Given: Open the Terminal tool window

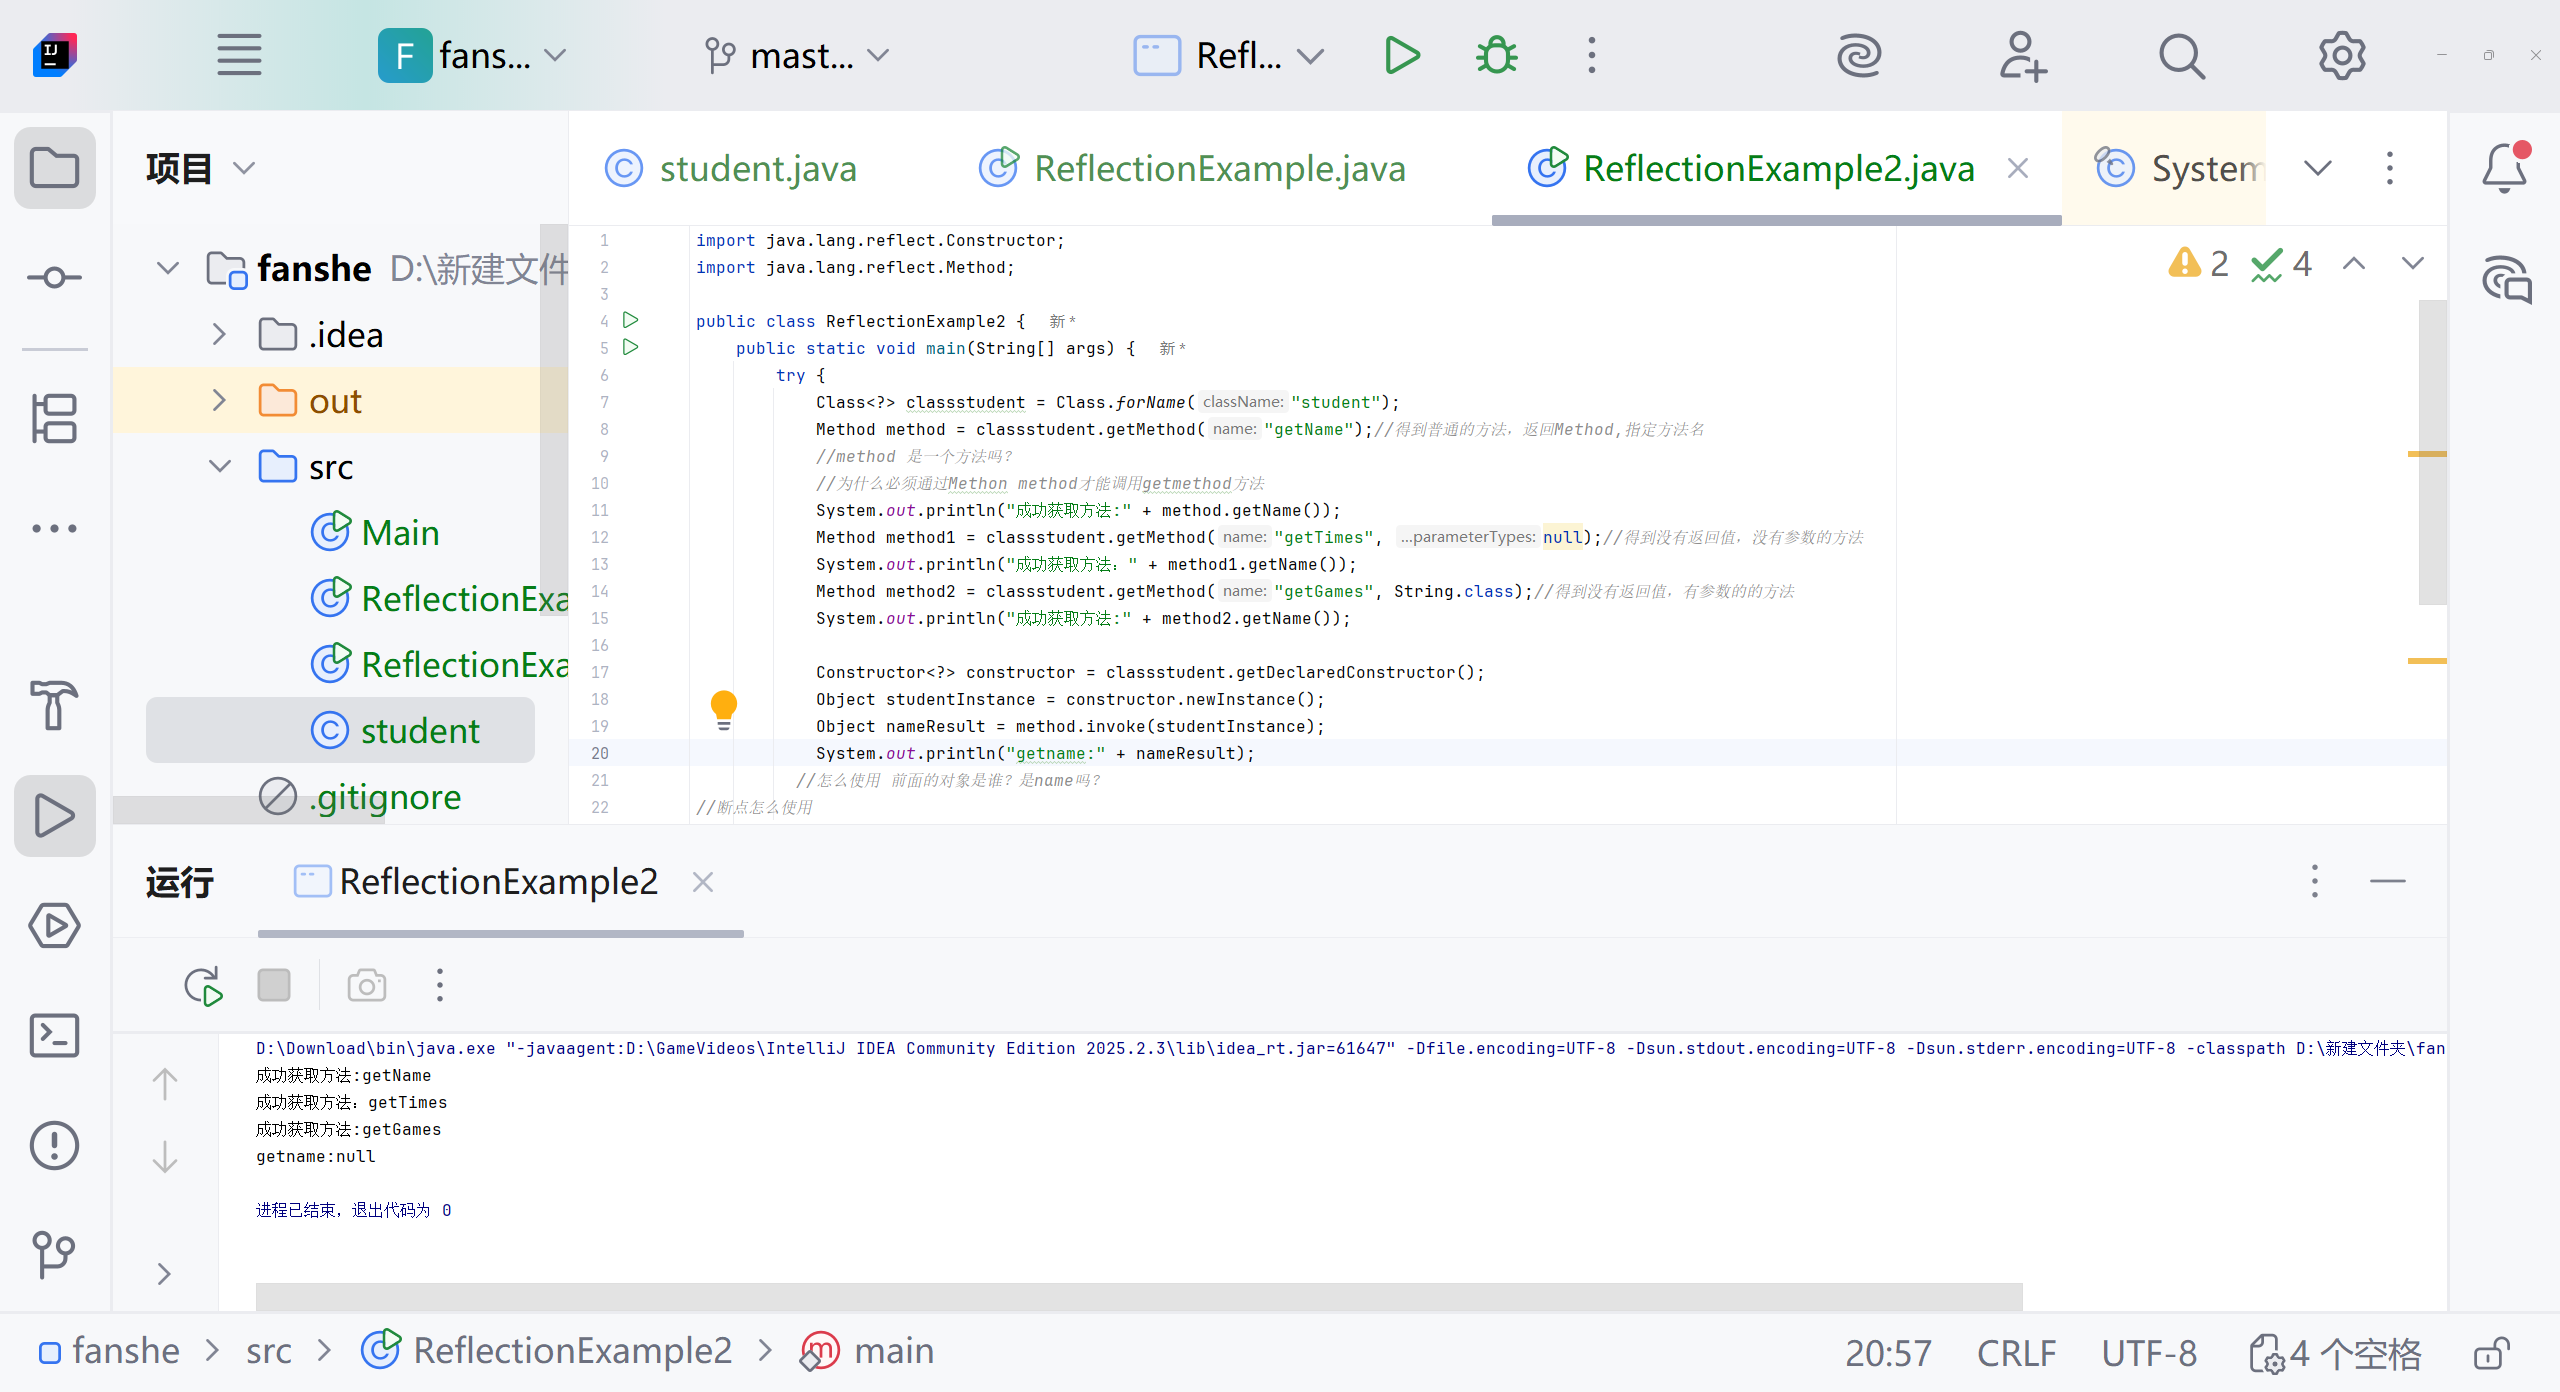Looking at the screenshot, I should 54,1035.
